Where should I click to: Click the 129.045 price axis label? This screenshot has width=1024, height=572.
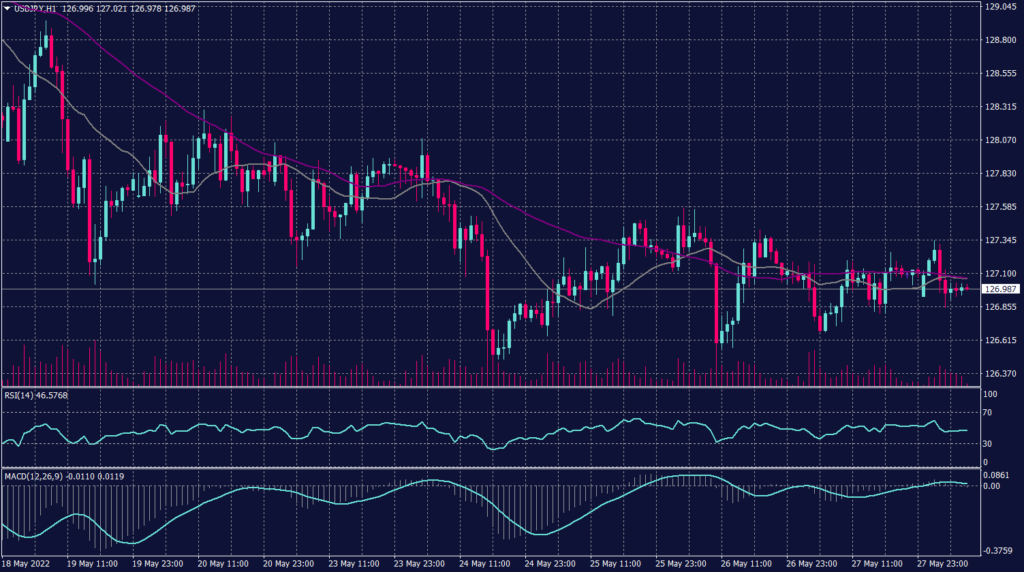(1000, 7)
